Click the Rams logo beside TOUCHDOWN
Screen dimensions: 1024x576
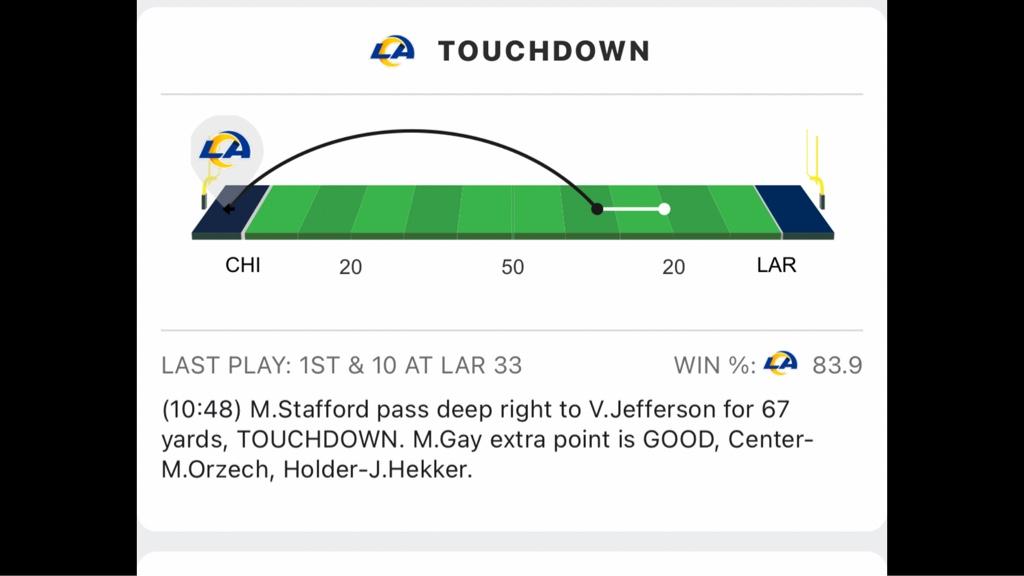(x=392, y=50)
